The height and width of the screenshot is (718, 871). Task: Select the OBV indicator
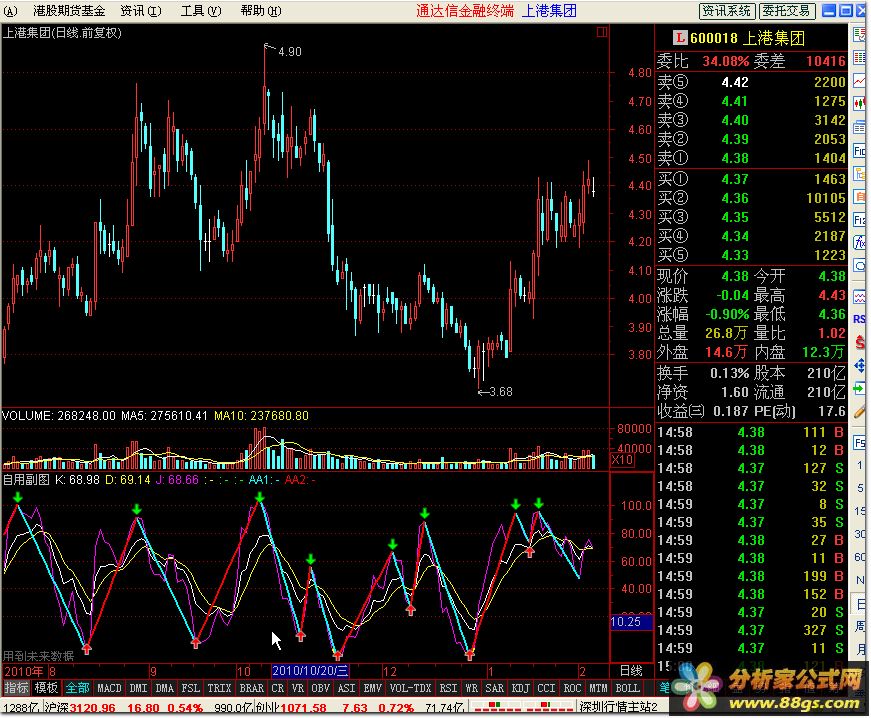click(321, 688)
